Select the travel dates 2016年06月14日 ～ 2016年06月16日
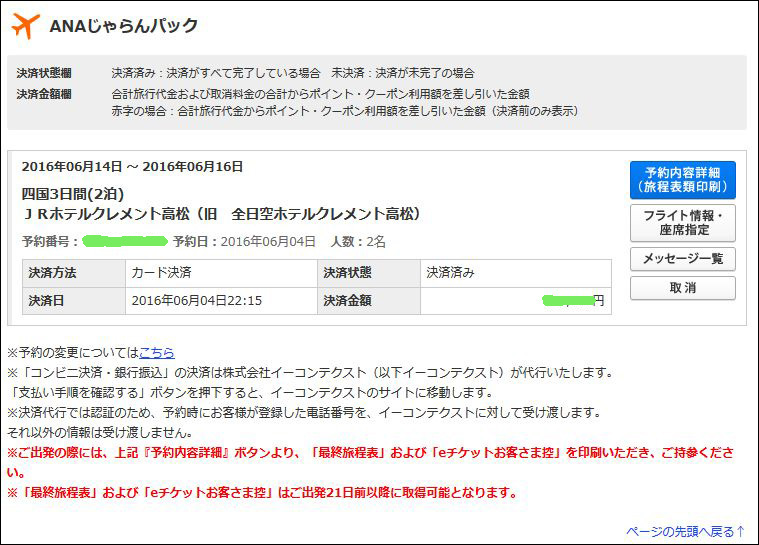759x545 pixels. [x=132, y=167]
